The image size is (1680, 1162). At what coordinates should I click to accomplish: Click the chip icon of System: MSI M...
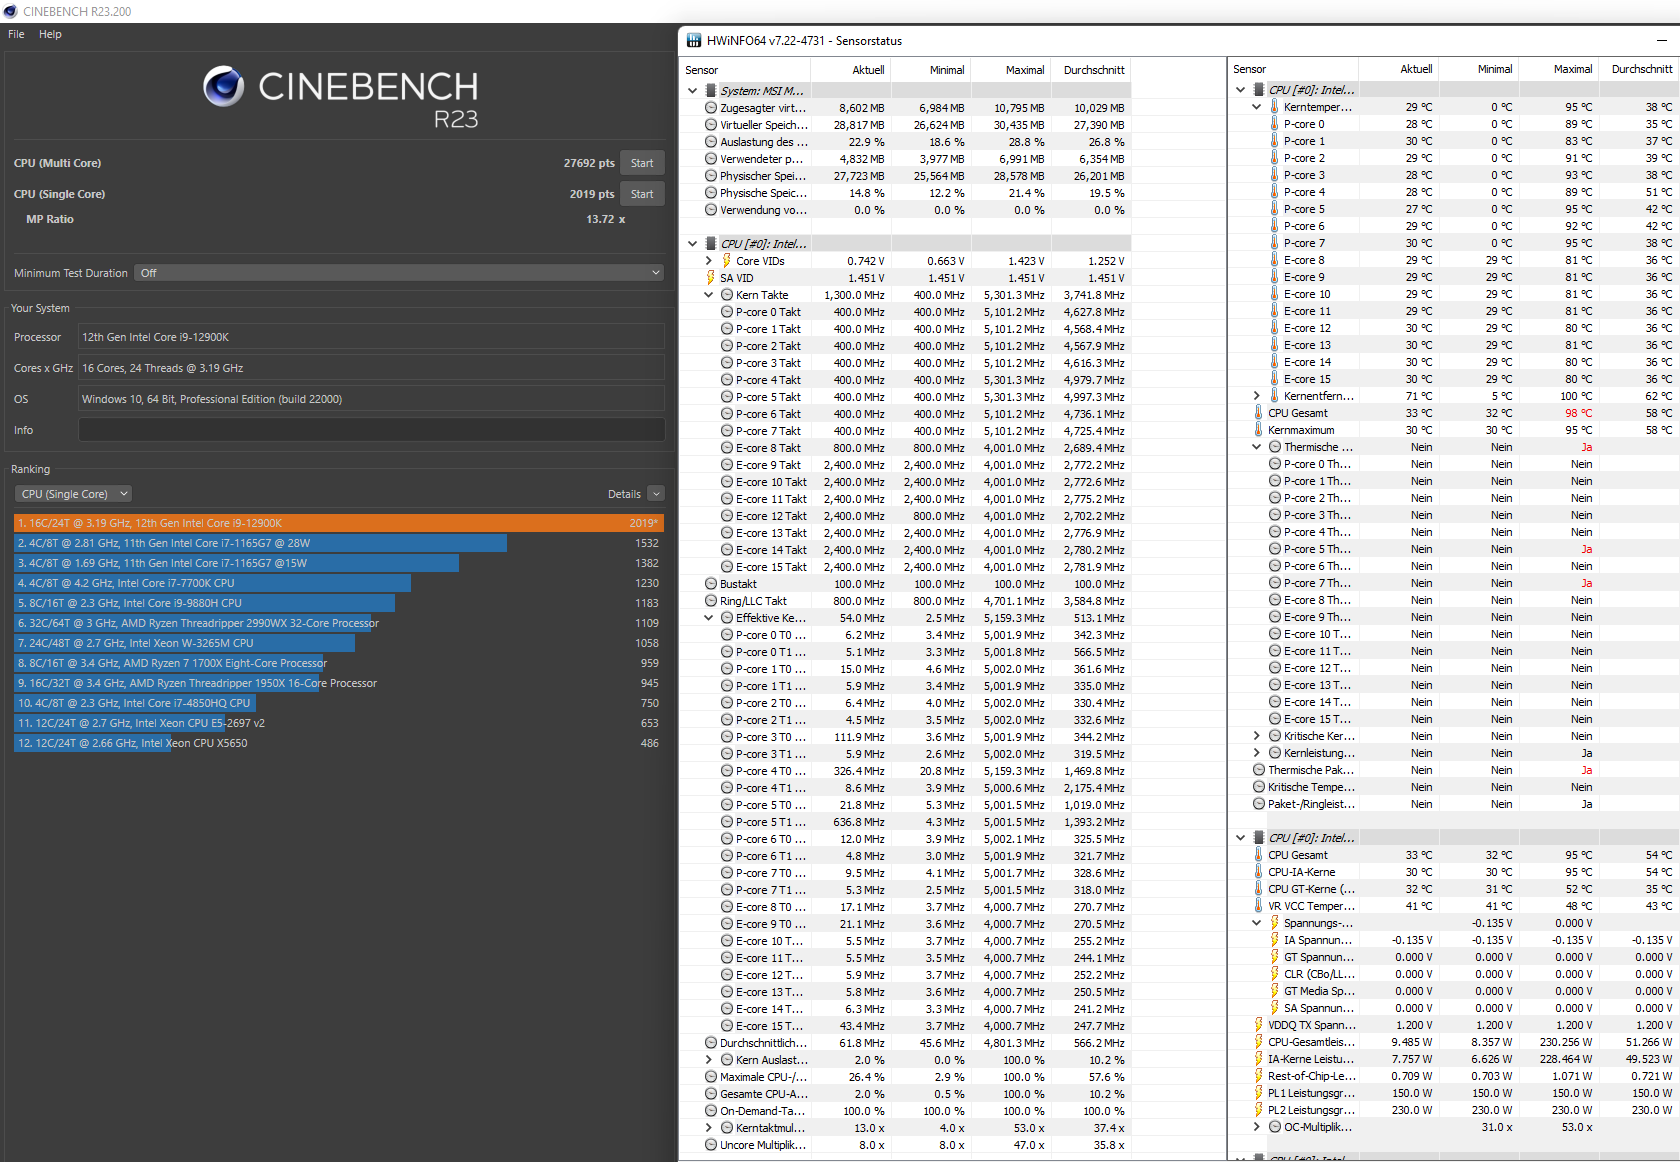[711, 91]
